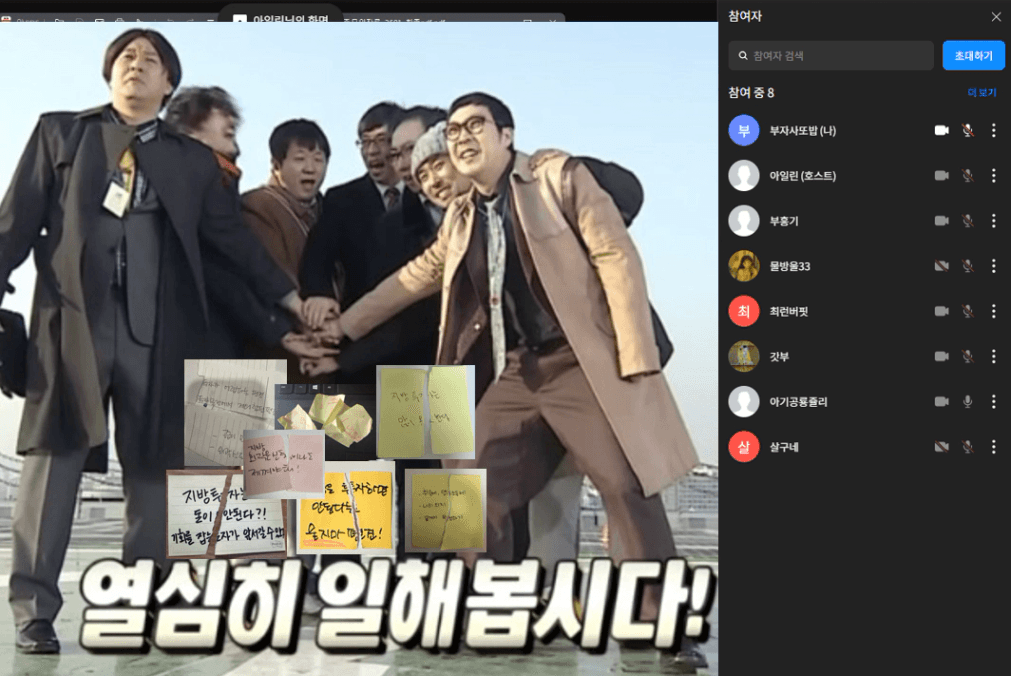Click the default avatar of 아기공룡둘리
This screenshot has width=1011, height=676.
pos(744,401)
